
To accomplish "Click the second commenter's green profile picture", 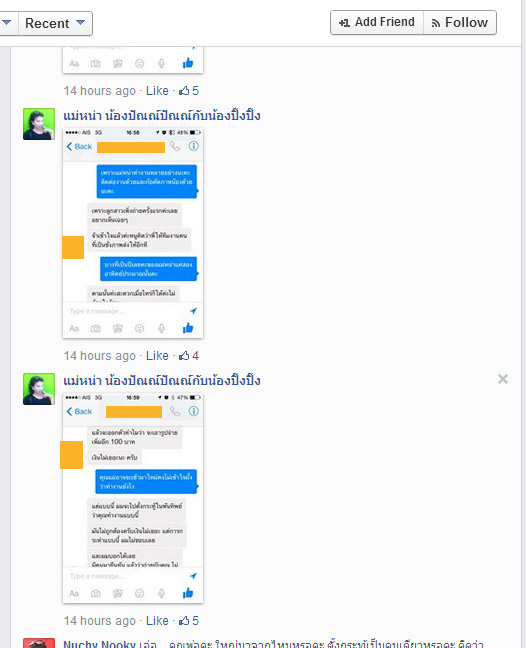I will (x=39, y=389).
